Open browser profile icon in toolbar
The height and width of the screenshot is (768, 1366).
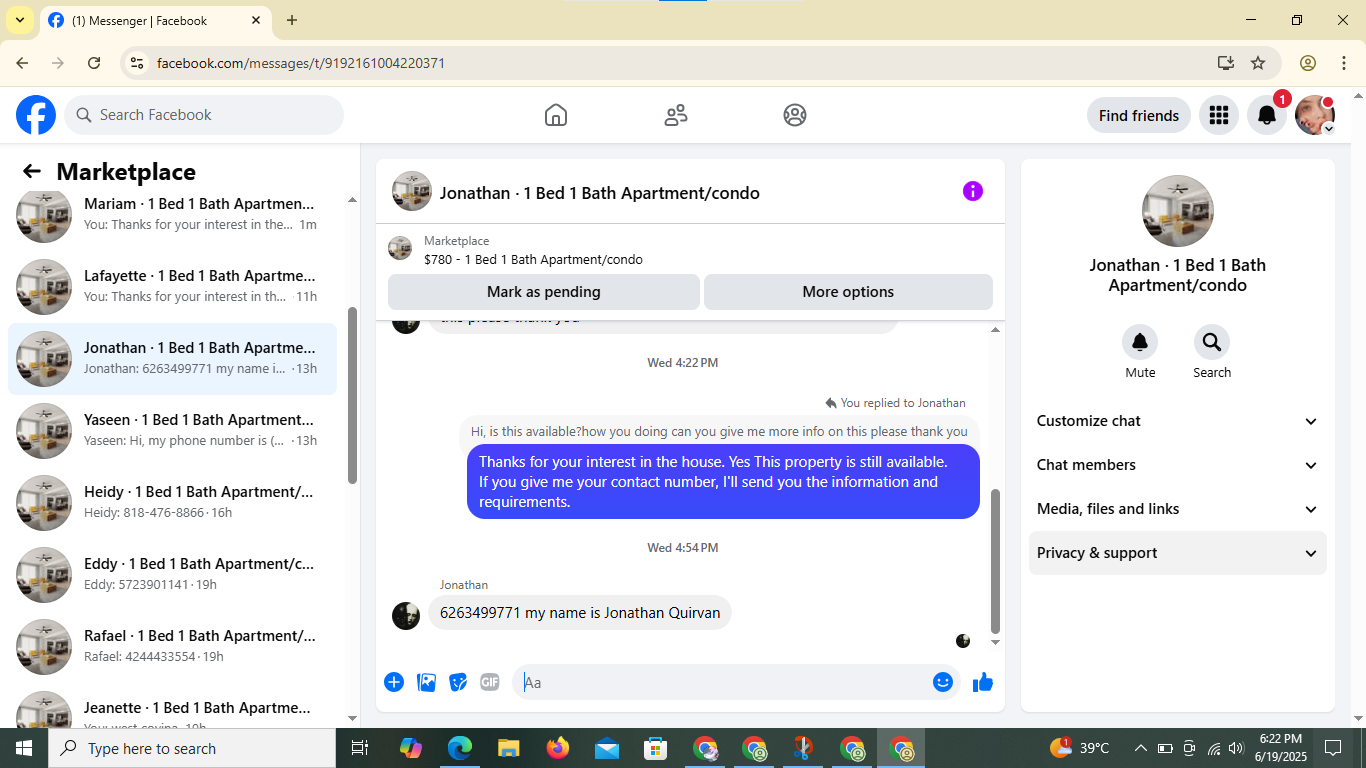point(1308,63)
